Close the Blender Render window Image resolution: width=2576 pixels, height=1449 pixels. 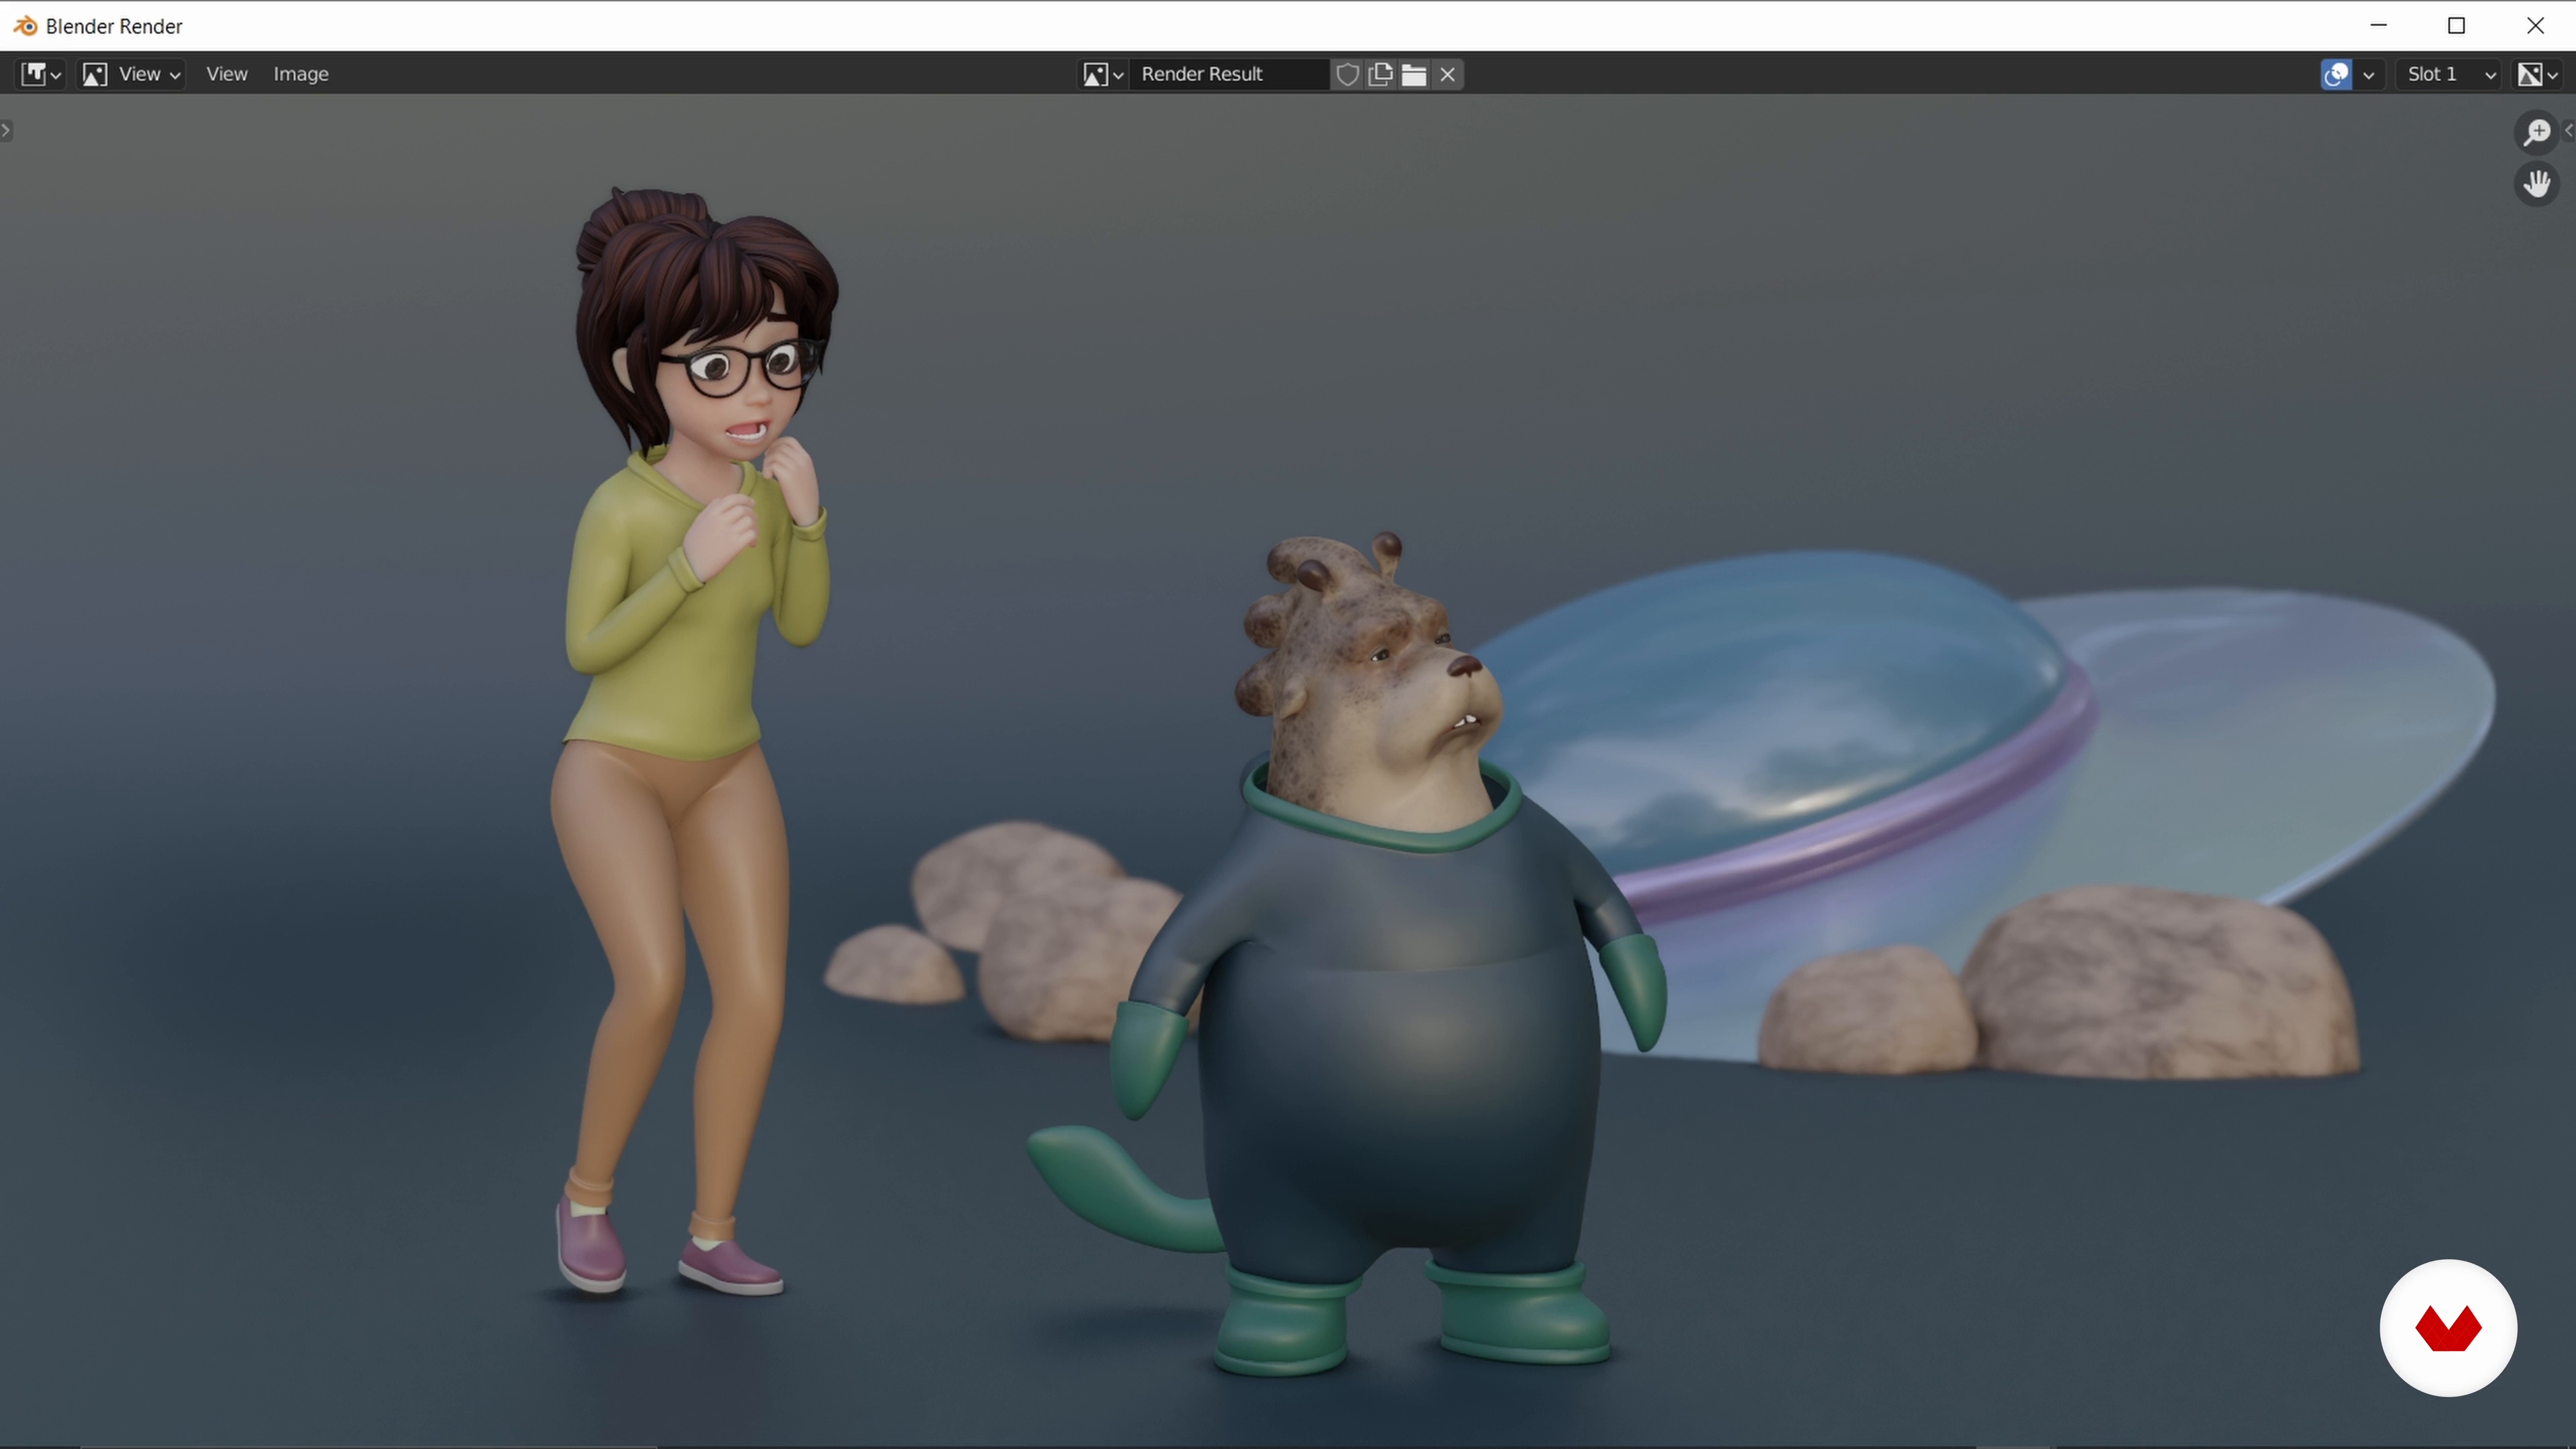[2535, 25]
